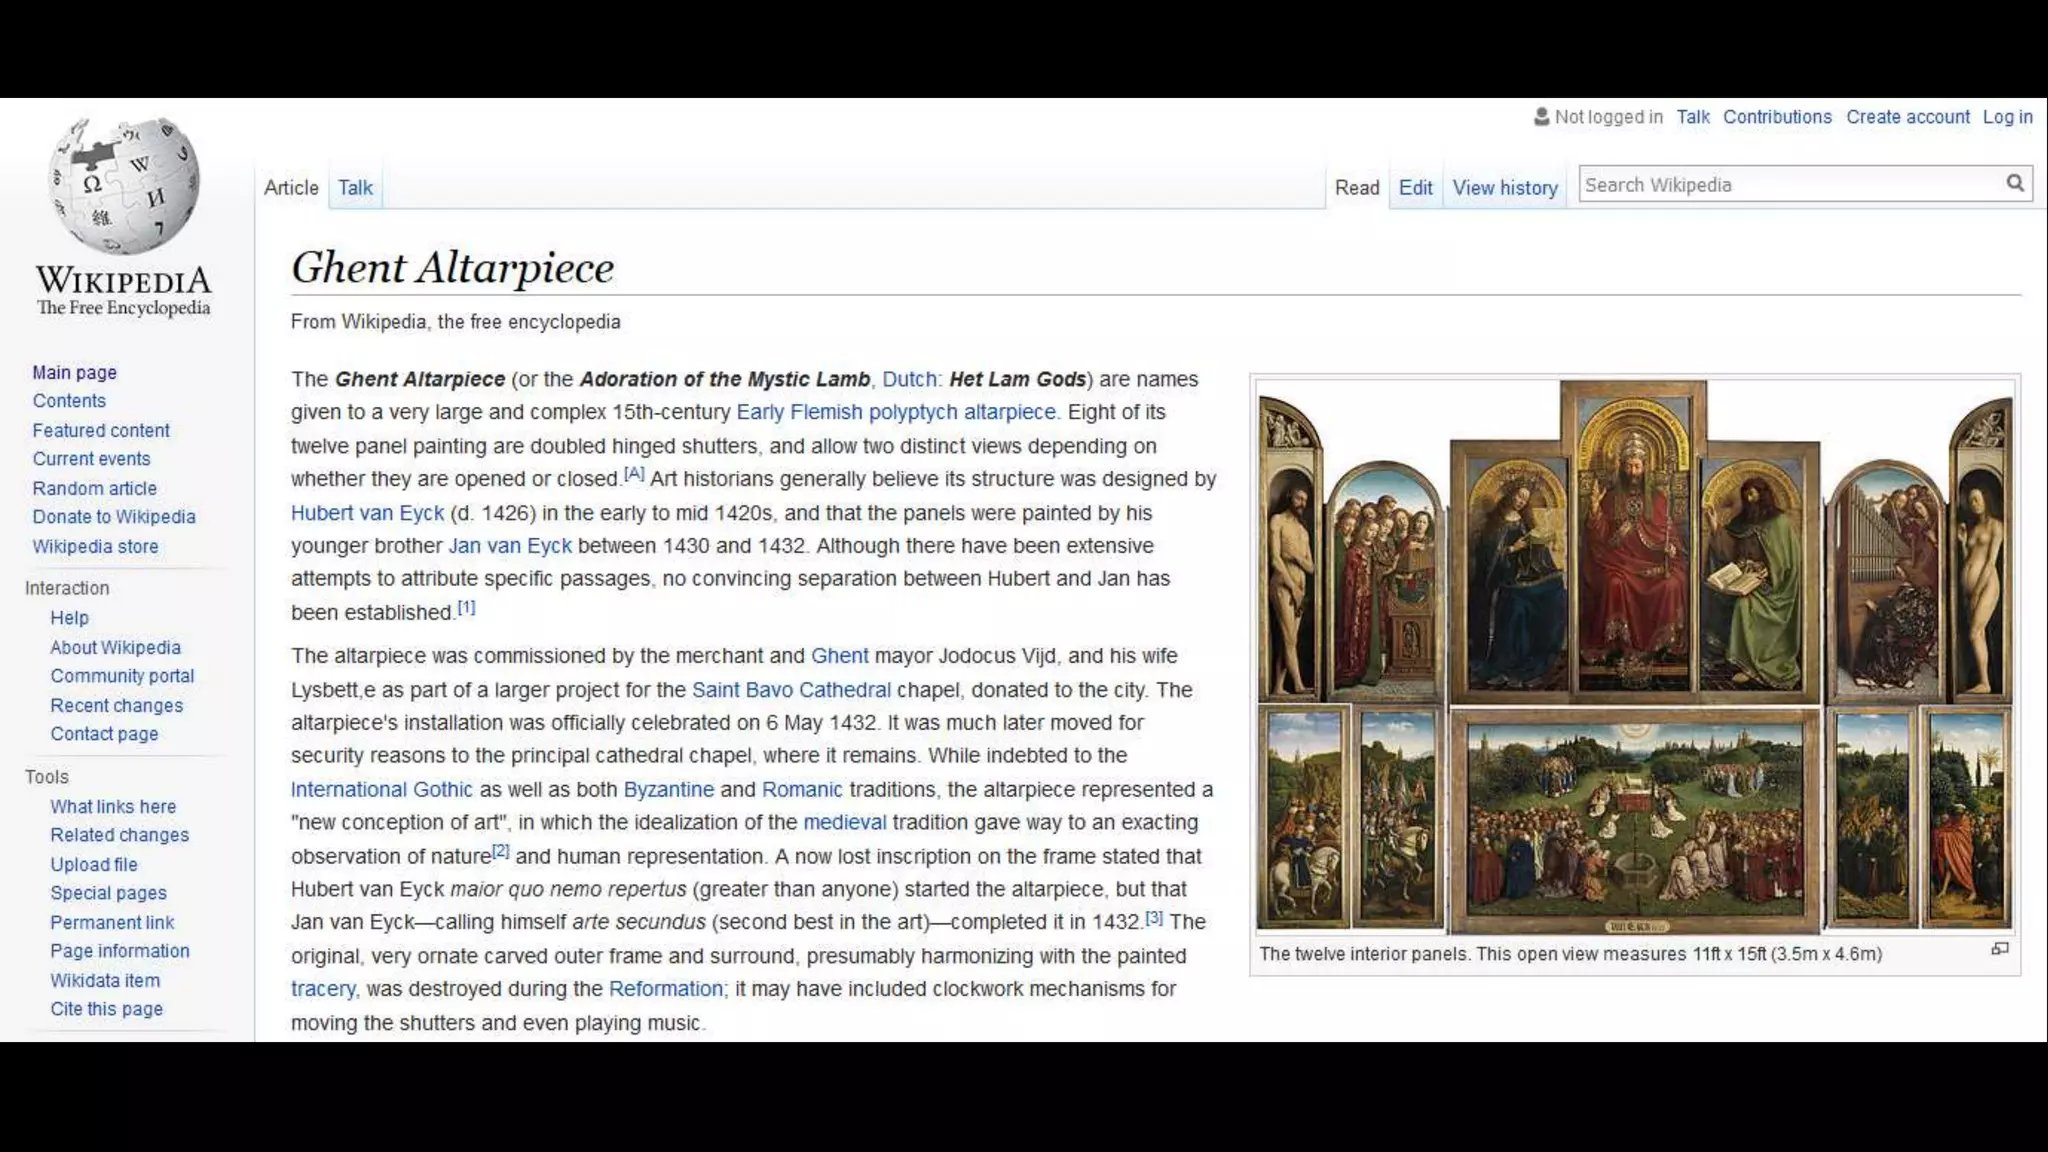Open the Random article sidebar link
Viewport: 2048px width, 1152px height.
94,488
